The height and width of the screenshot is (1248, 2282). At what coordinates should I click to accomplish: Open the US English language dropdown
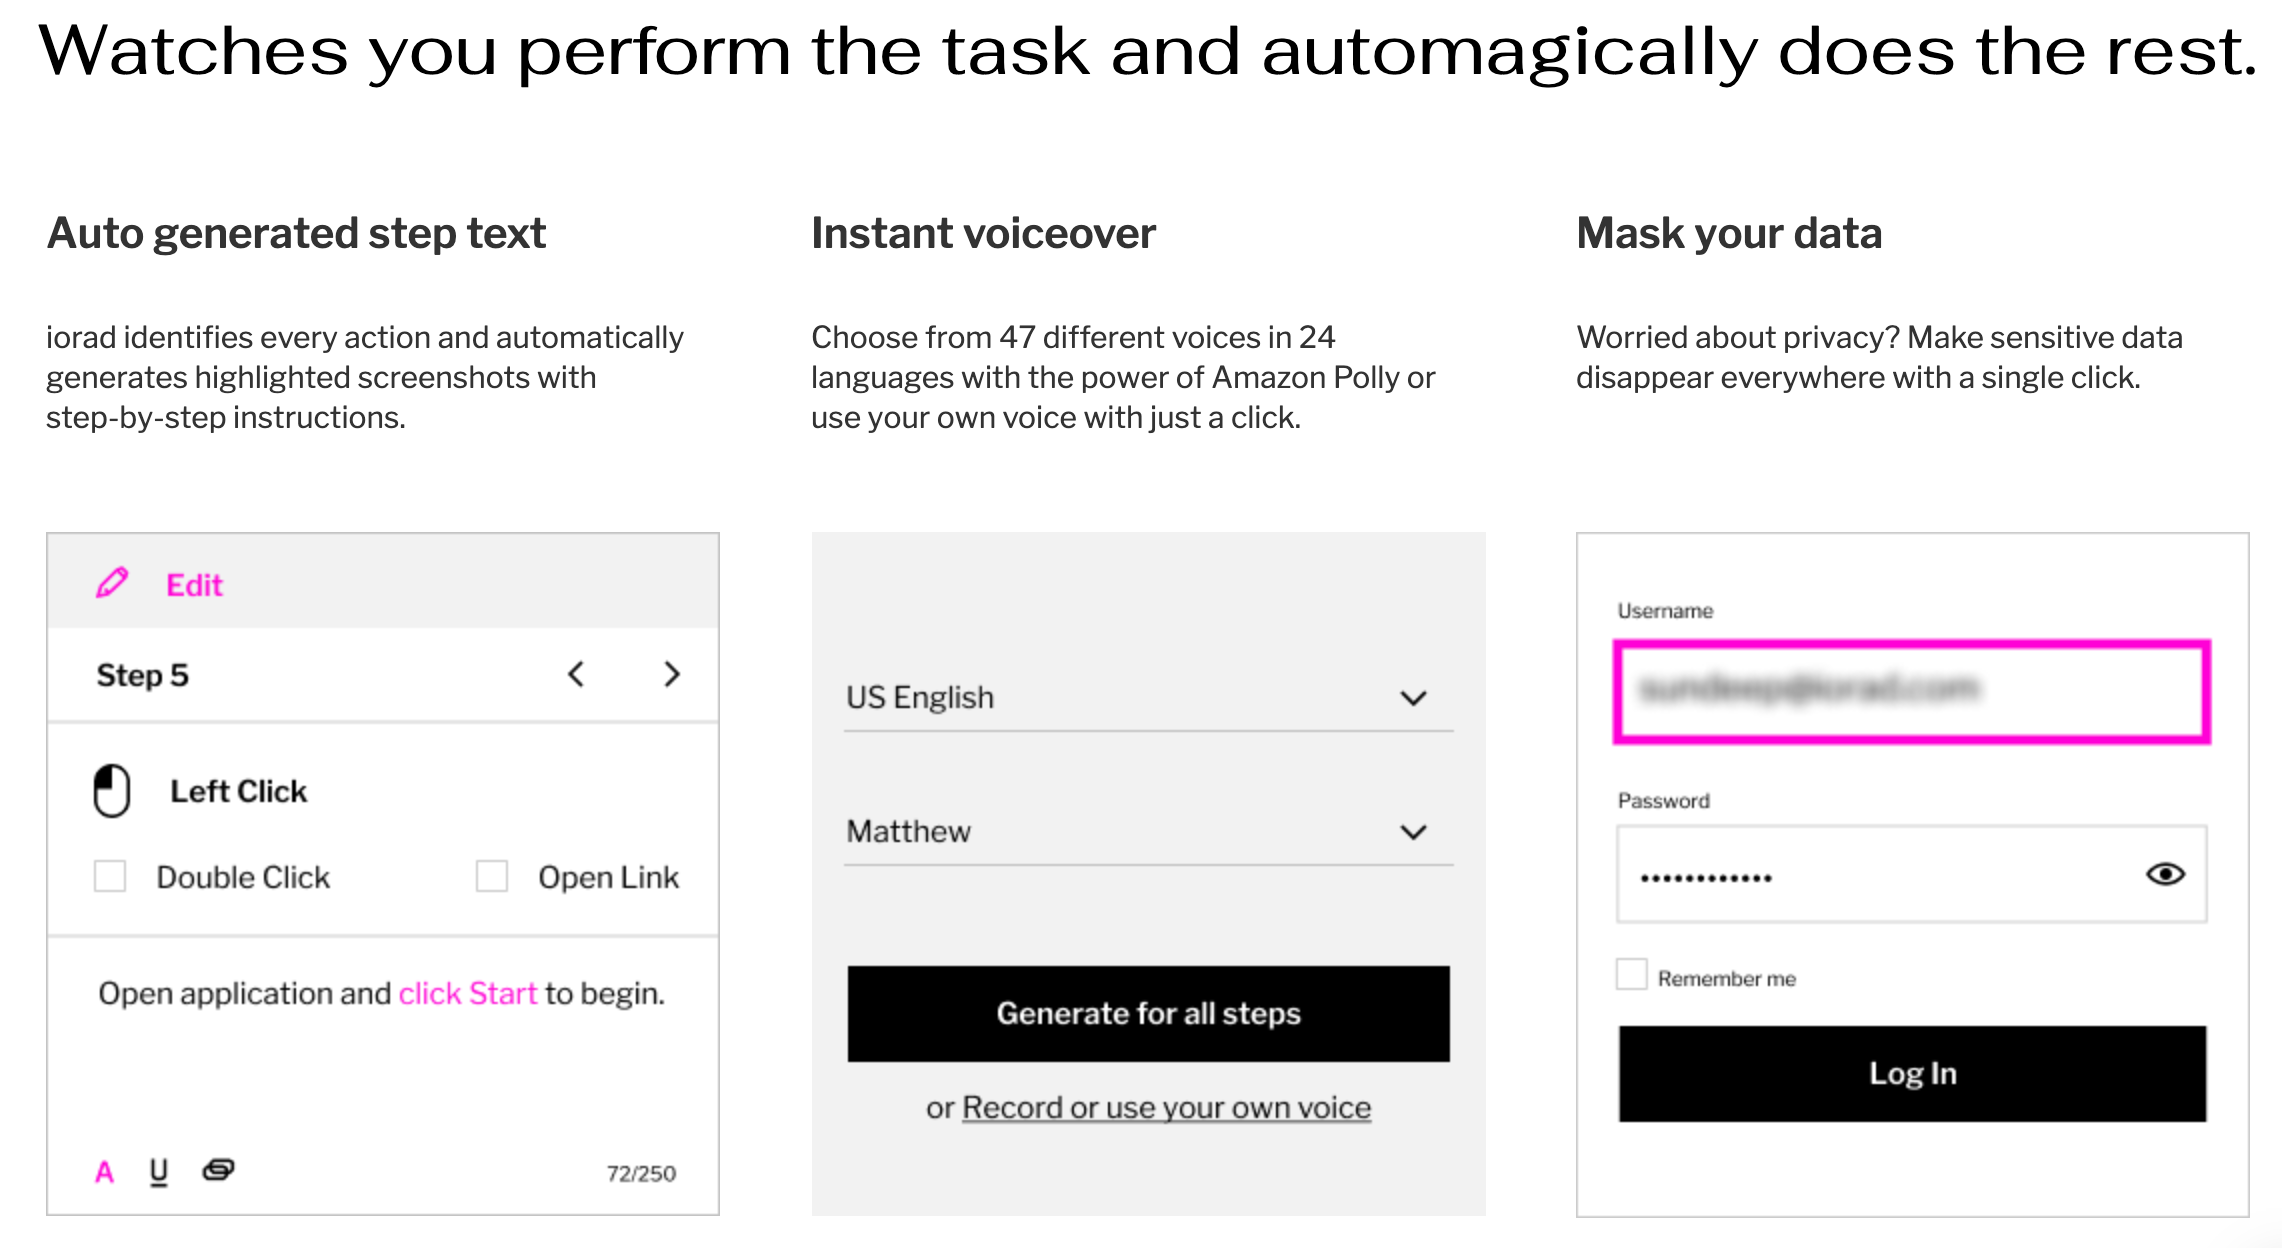click(1148, 697)
